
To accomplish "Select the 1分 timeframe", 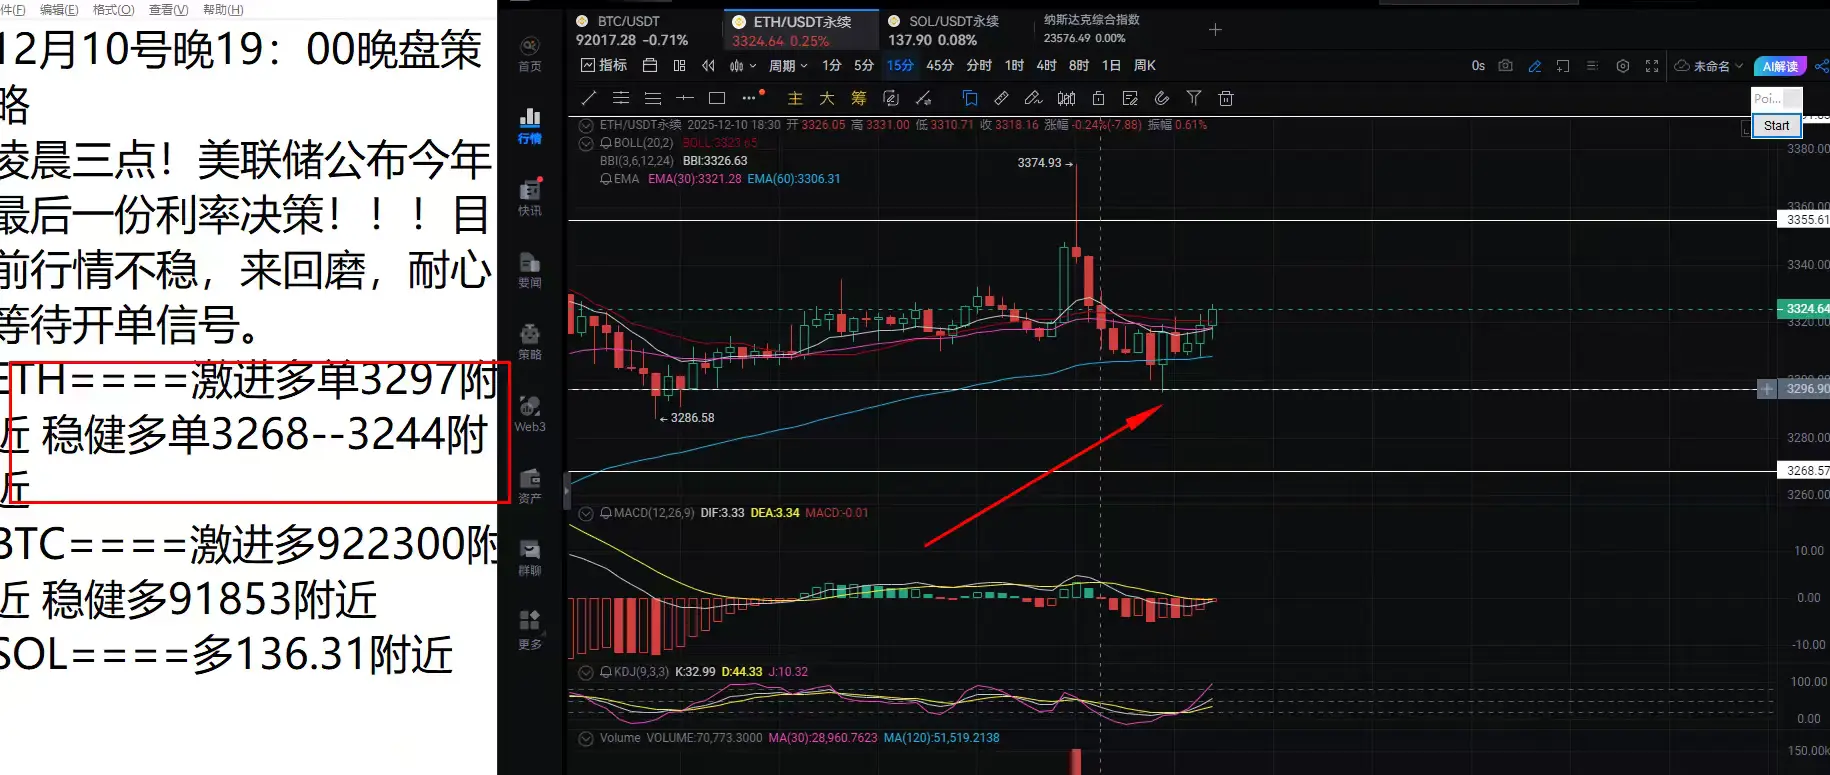I will [x=832, y=66].
